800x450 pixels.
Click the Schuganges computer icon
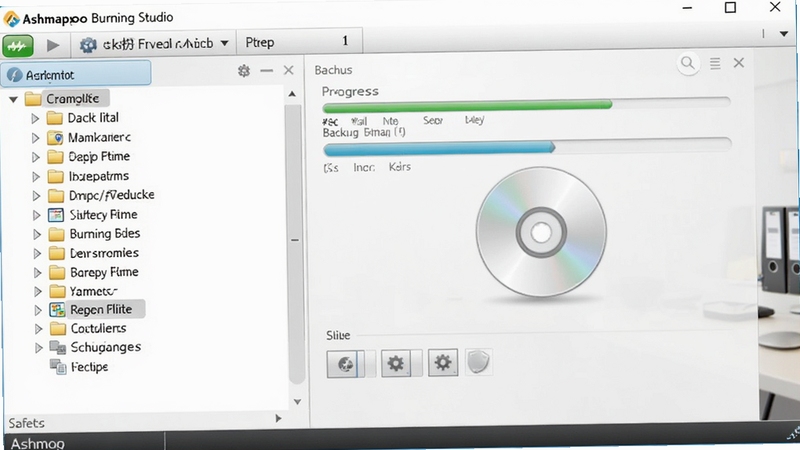pyautogui.click(x=58, y=347)
